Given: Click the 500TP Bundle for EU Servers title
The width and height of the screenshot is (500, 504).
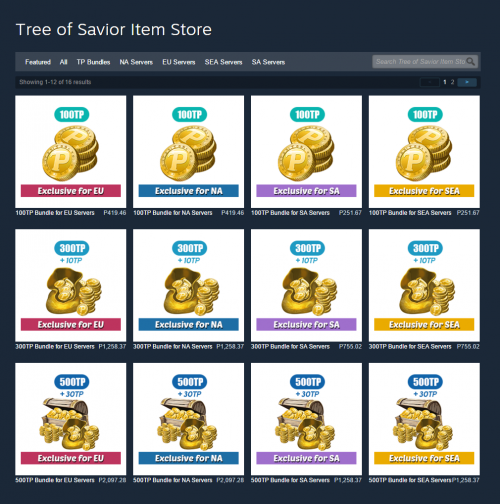Looking at the screenshot, I should (x=55, y=480).
